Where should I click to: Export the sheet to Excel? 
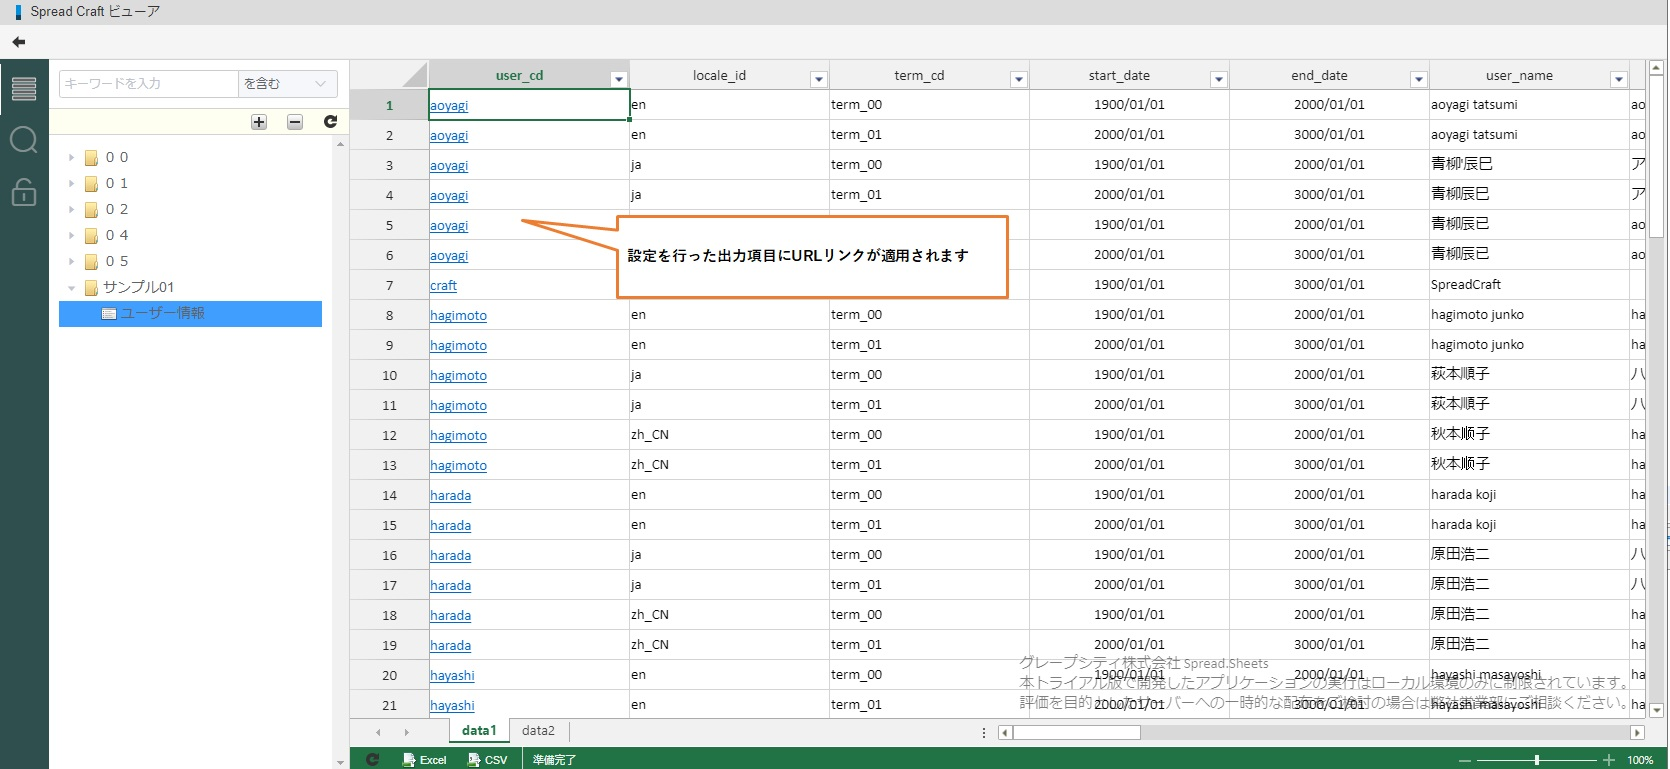point(424,760)
